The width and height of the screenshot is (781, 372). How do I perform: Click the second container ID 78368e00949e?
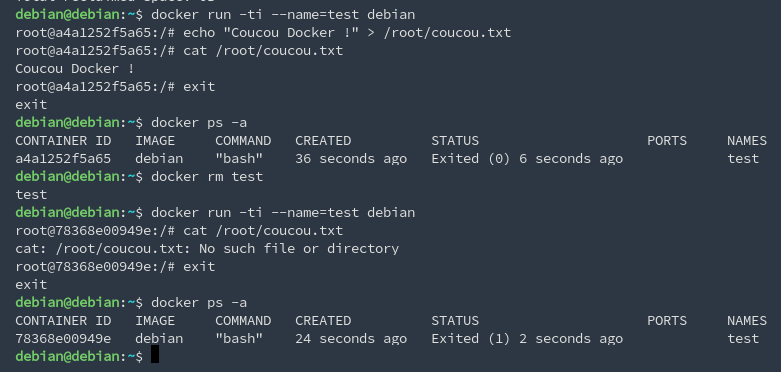coord(63,339)
